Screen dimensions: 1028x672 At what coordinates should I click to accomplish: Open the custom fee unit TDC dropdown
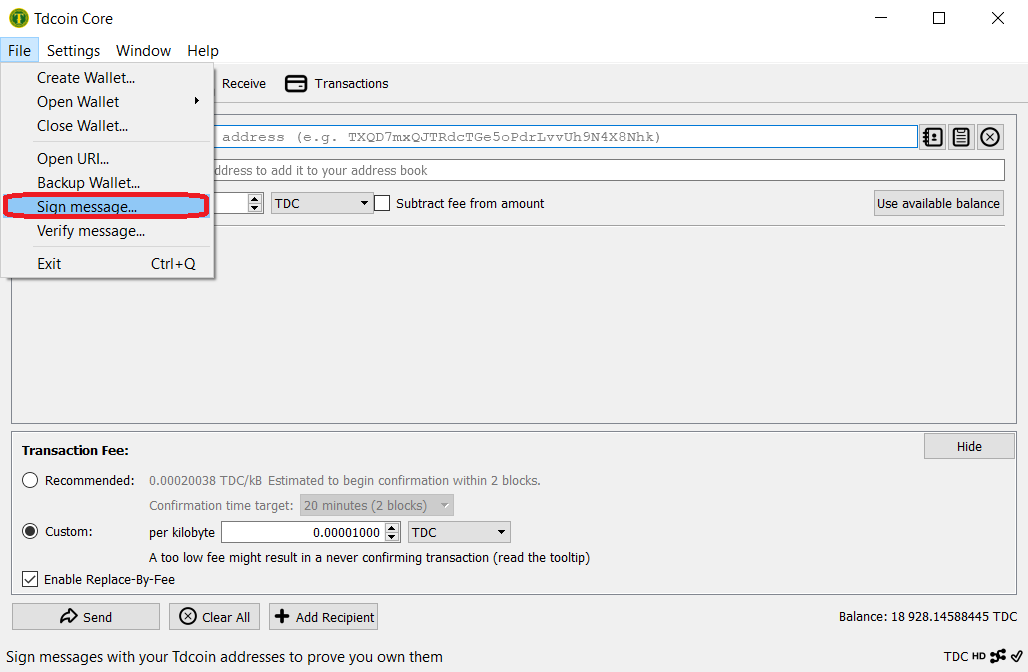point(459,532)
